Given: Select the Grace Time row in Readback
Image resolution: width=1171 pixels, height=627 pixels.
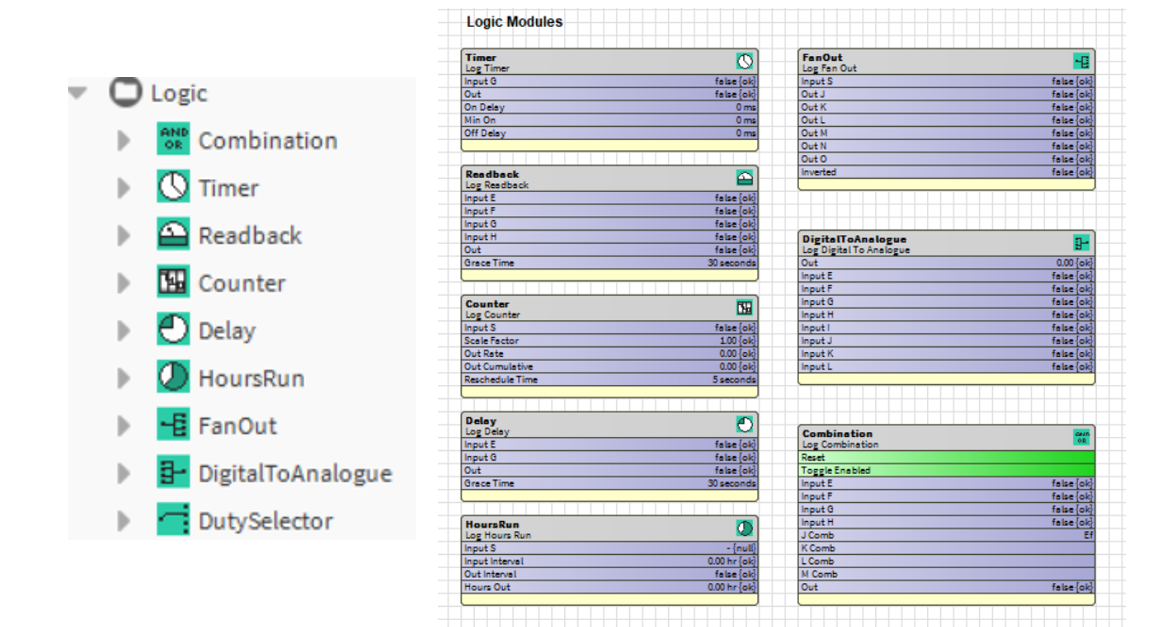Looking at the screenshot, I should (609, 263).
